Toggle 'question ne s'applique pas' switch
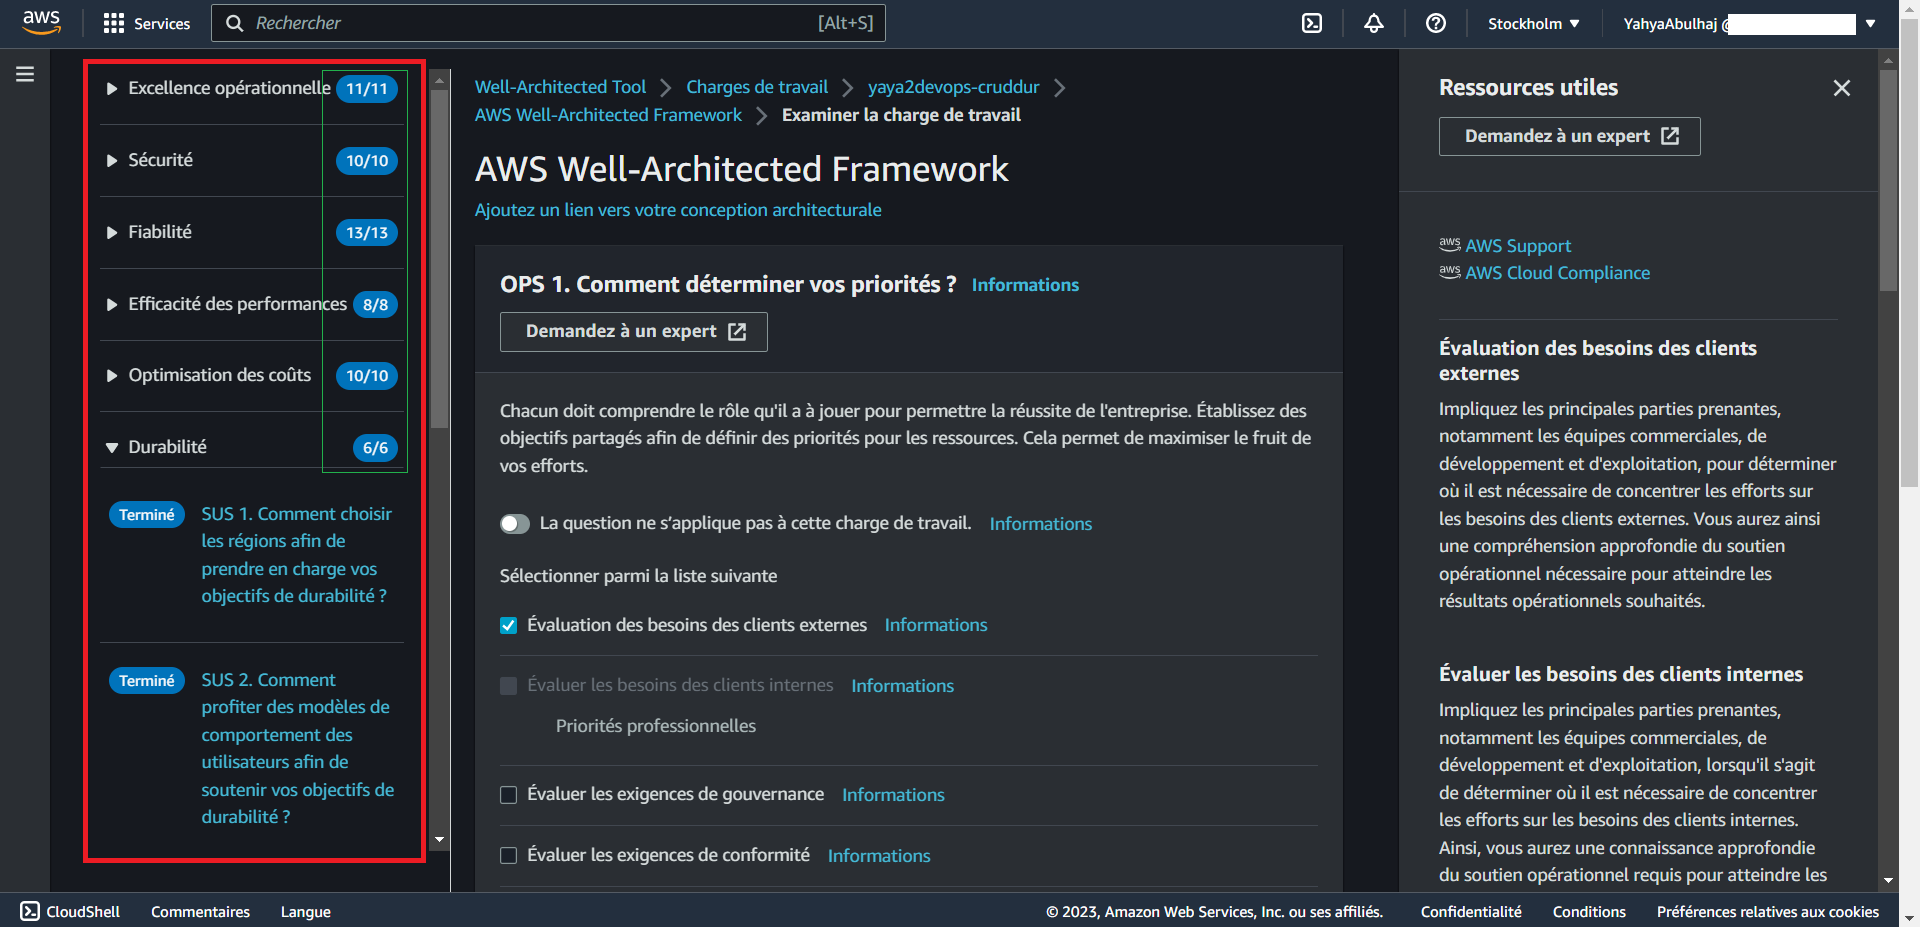1920x927 pixels. pos(515,524)
